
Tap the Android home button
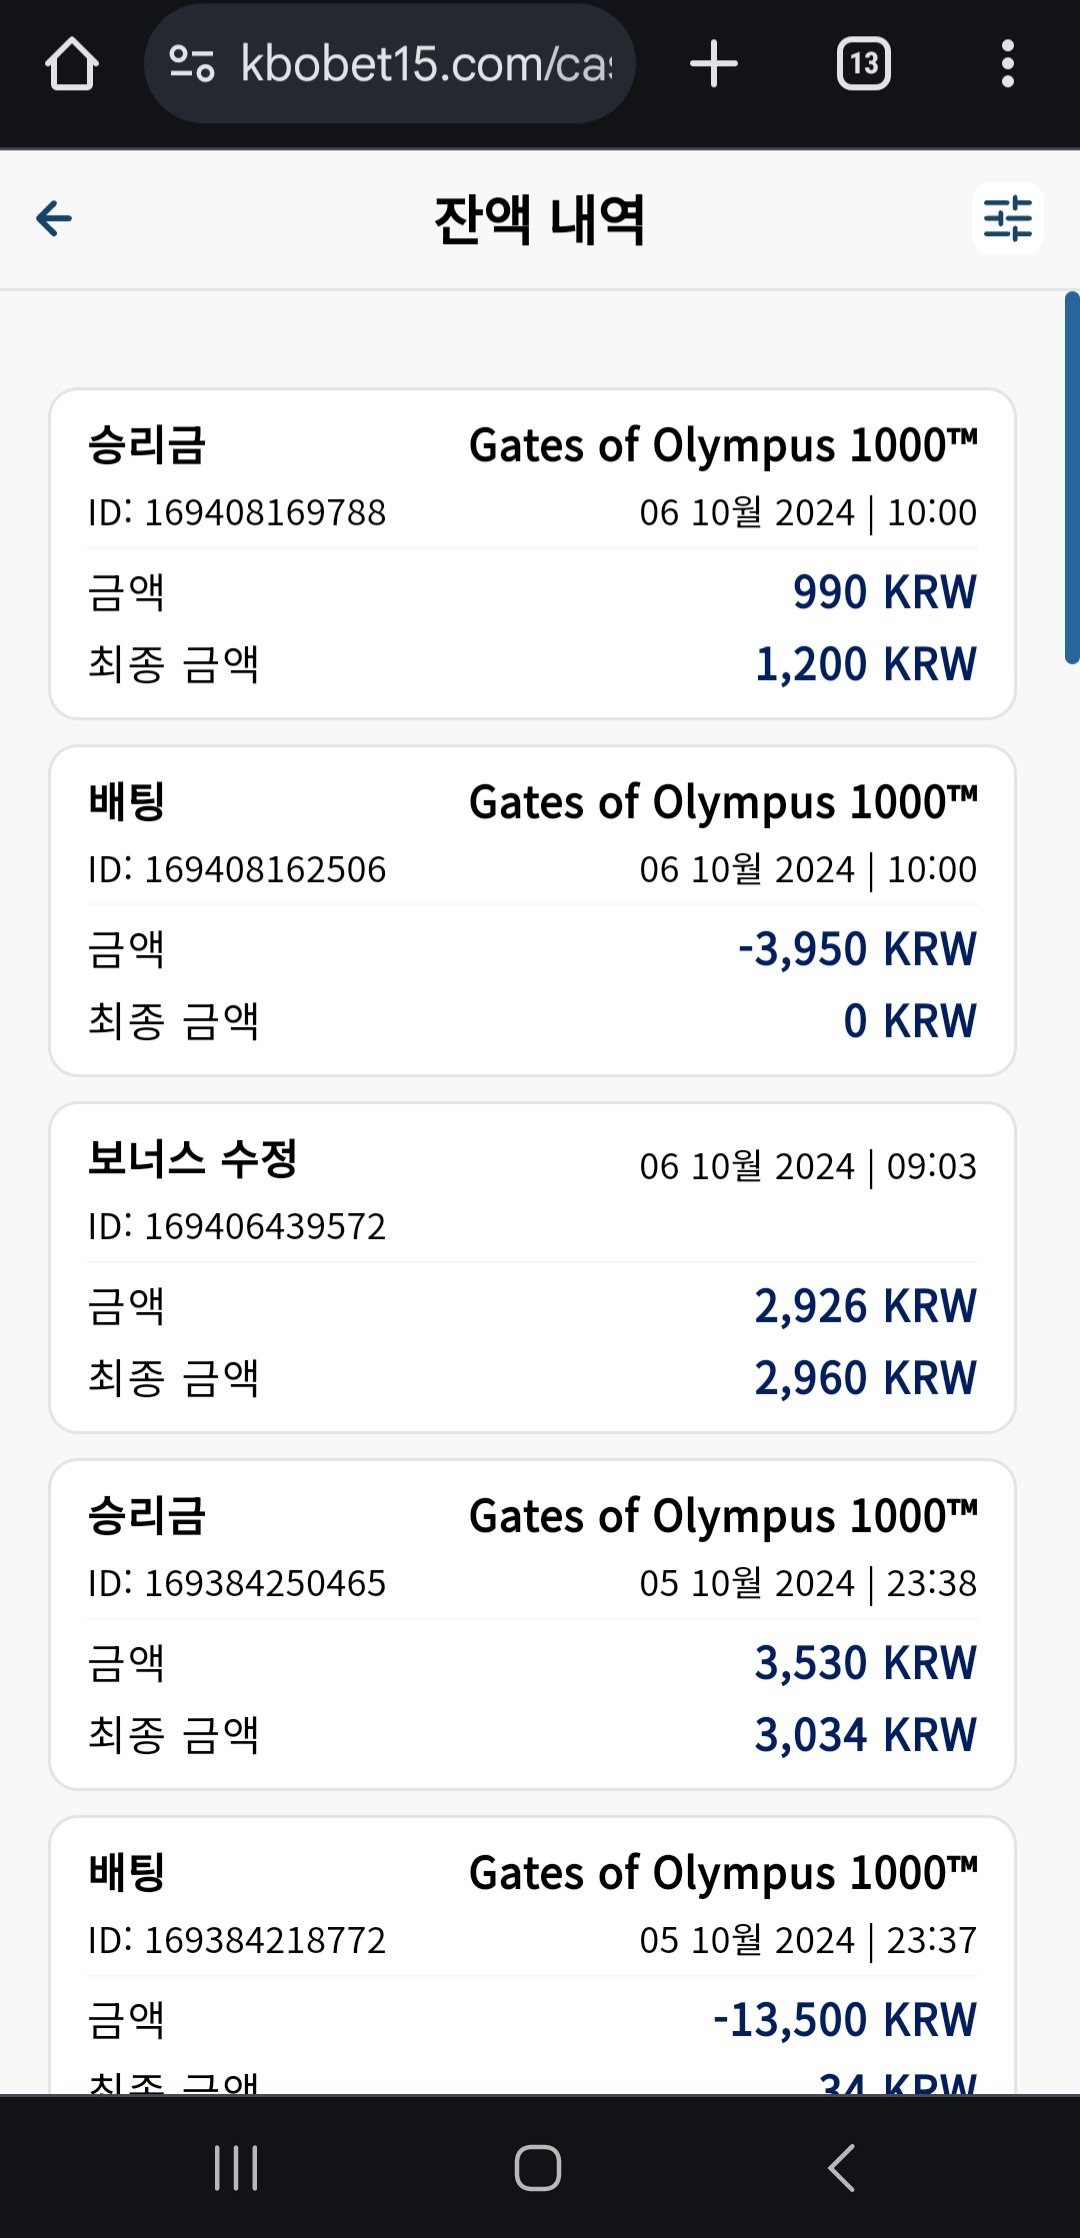[x=538, y=2168]
